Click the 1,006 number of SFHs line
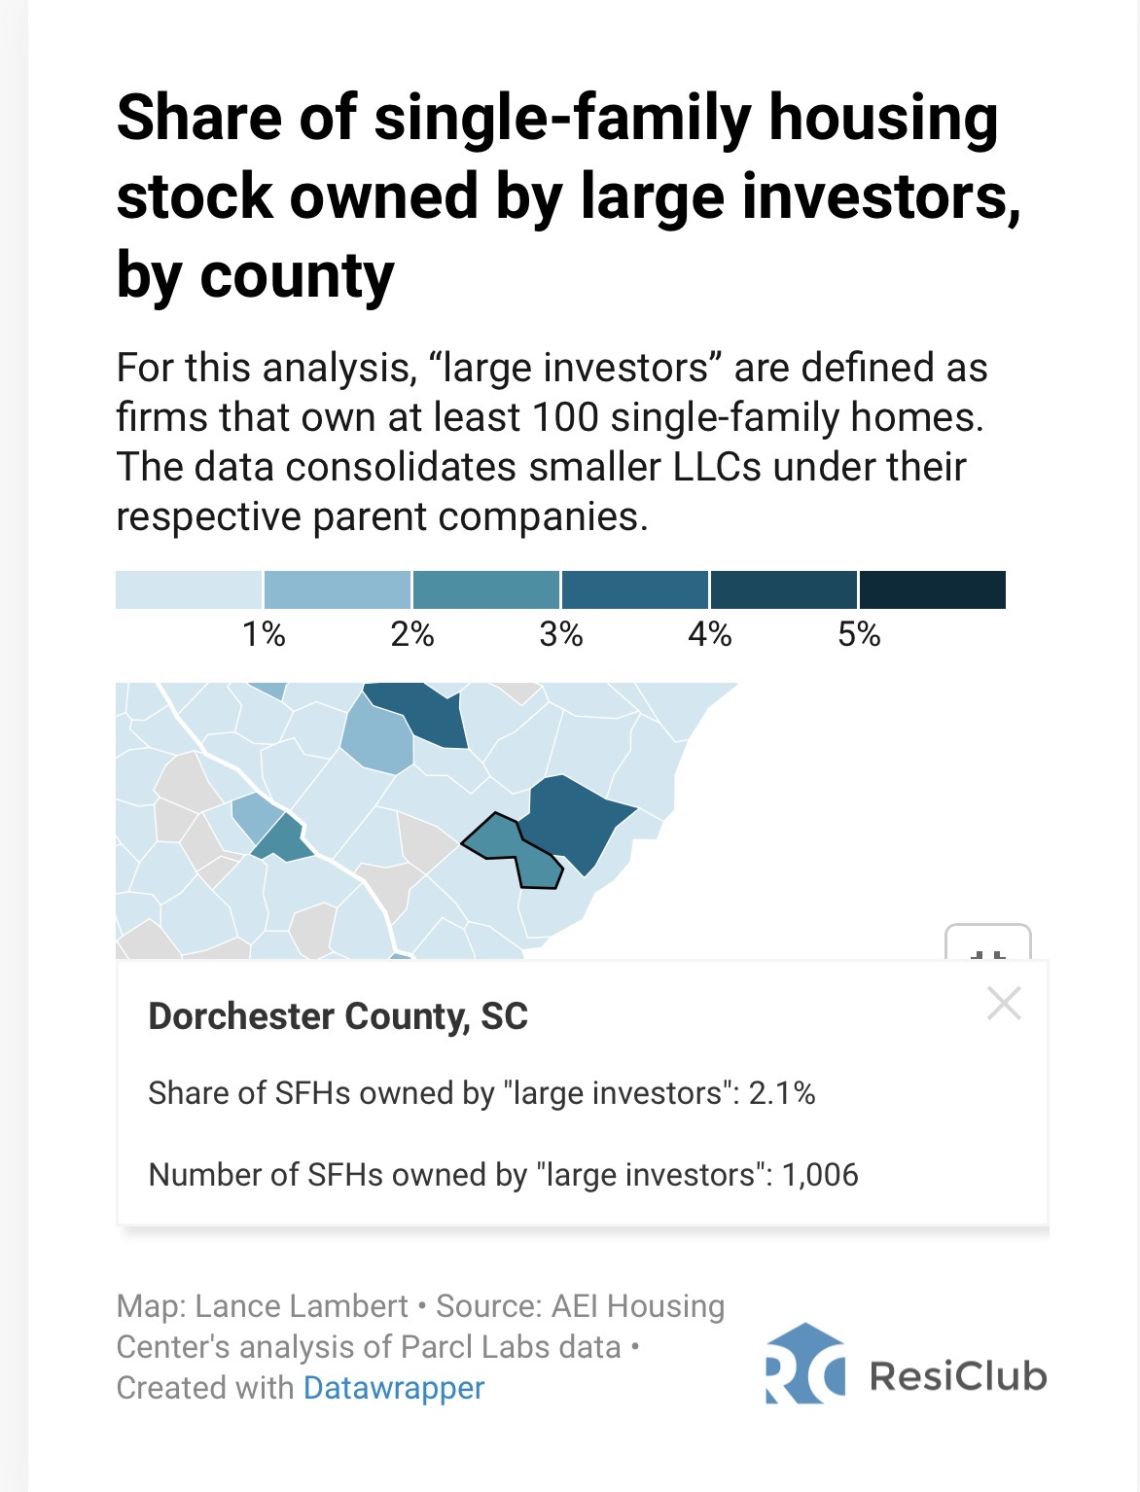Image resolution: width=1140 pixels, height=1492 pixels. pos(503,1174)
